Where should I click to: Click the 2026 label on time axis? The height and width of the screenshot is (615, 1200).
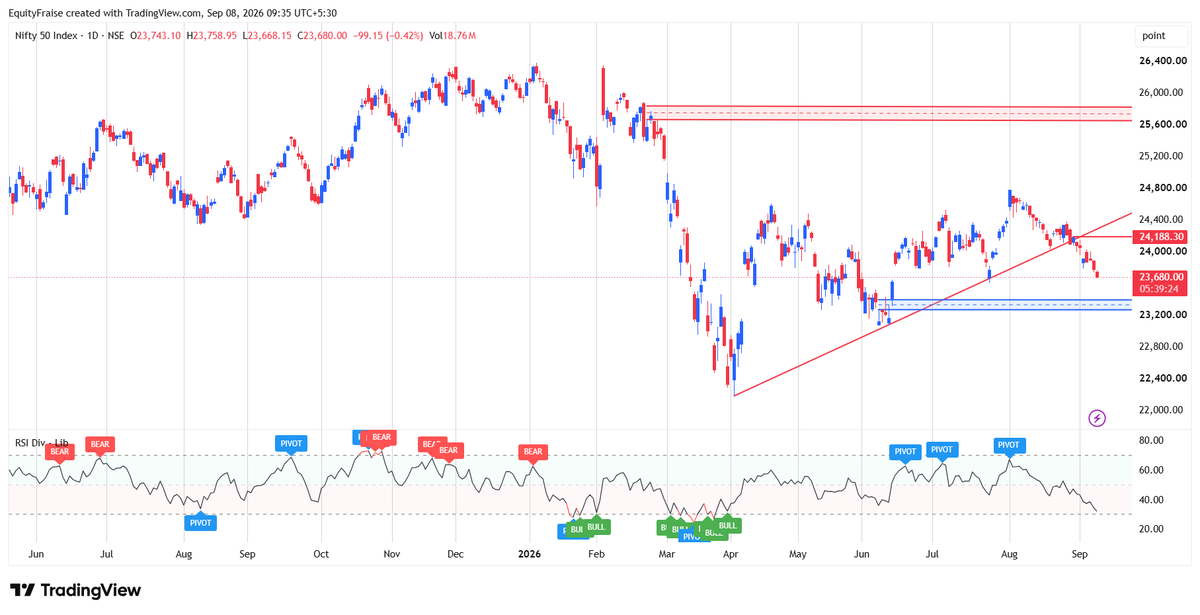pyautogui.click(x=530, y=553)
